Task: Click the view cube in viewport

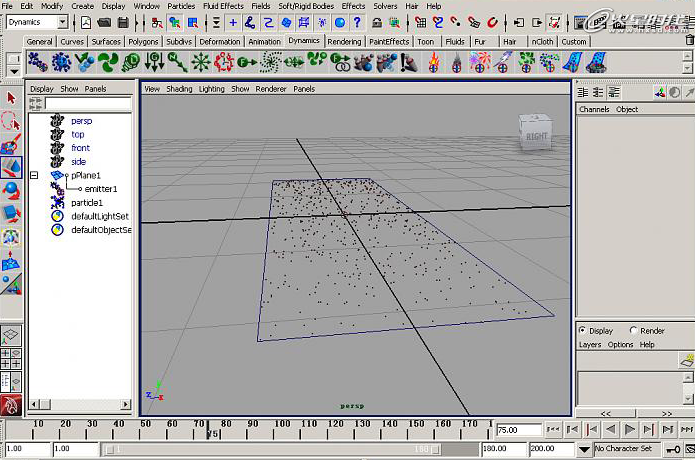Action: 534,132
